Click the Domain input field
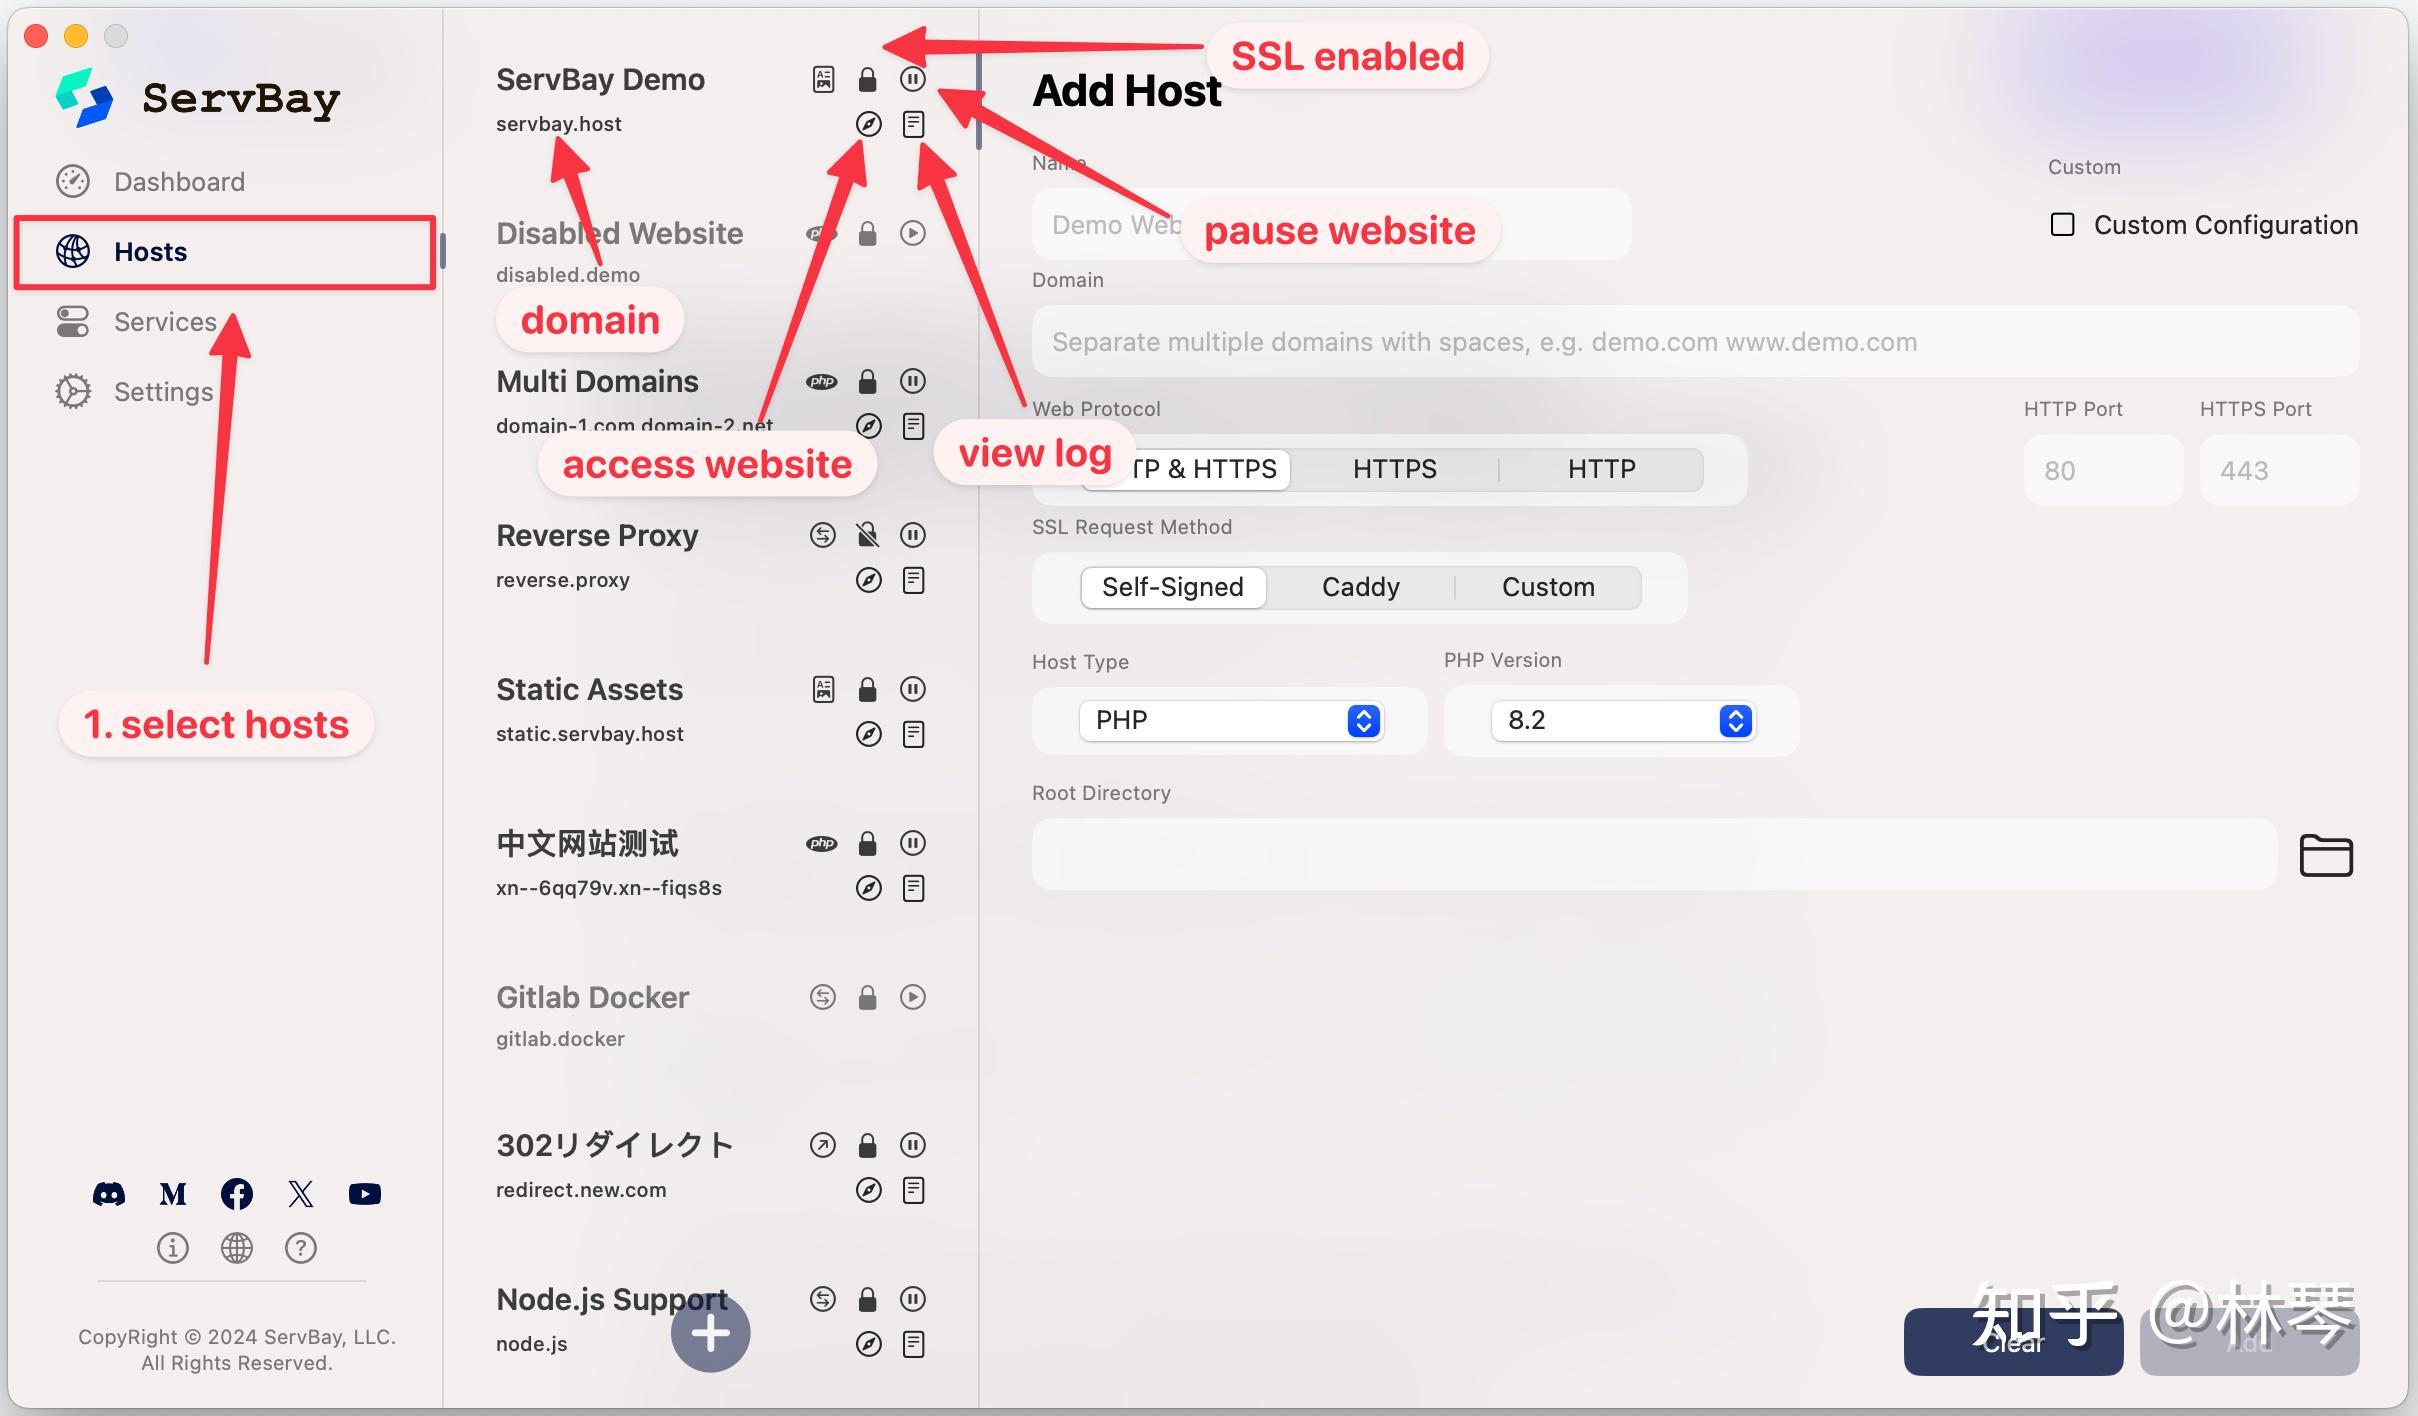2418x1416 pixels. point(1690,341)
